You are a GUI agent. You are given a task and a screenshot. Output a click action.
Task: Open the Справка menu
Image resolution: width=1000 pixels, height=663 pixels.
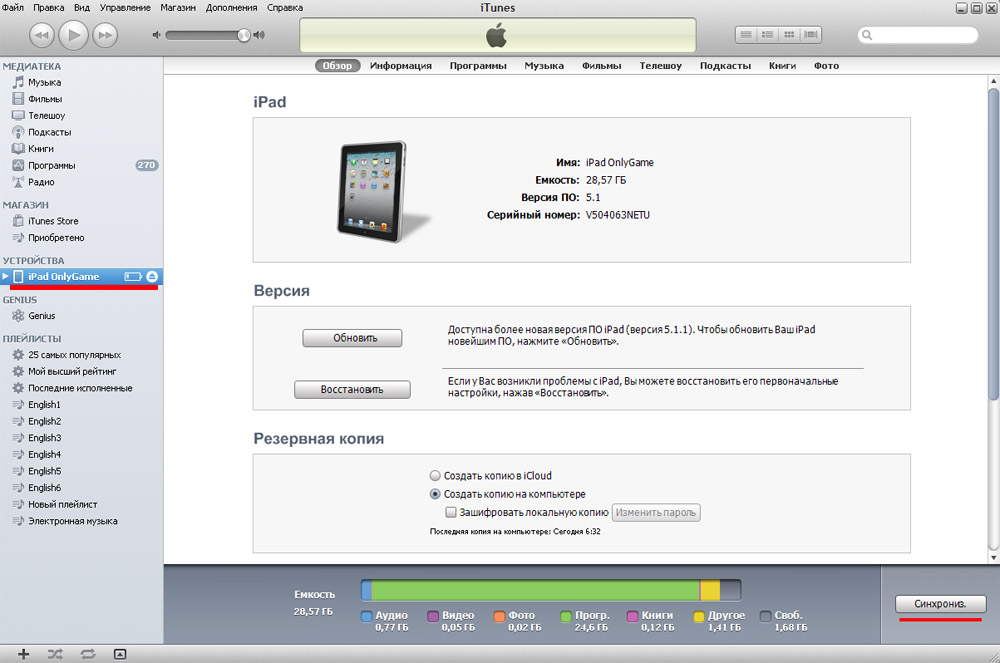click(x=285, y=8)
